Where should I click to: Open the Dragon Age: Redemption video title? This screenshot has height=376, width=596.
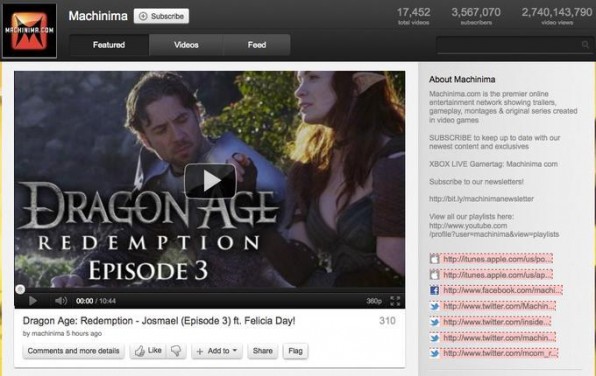159,321
